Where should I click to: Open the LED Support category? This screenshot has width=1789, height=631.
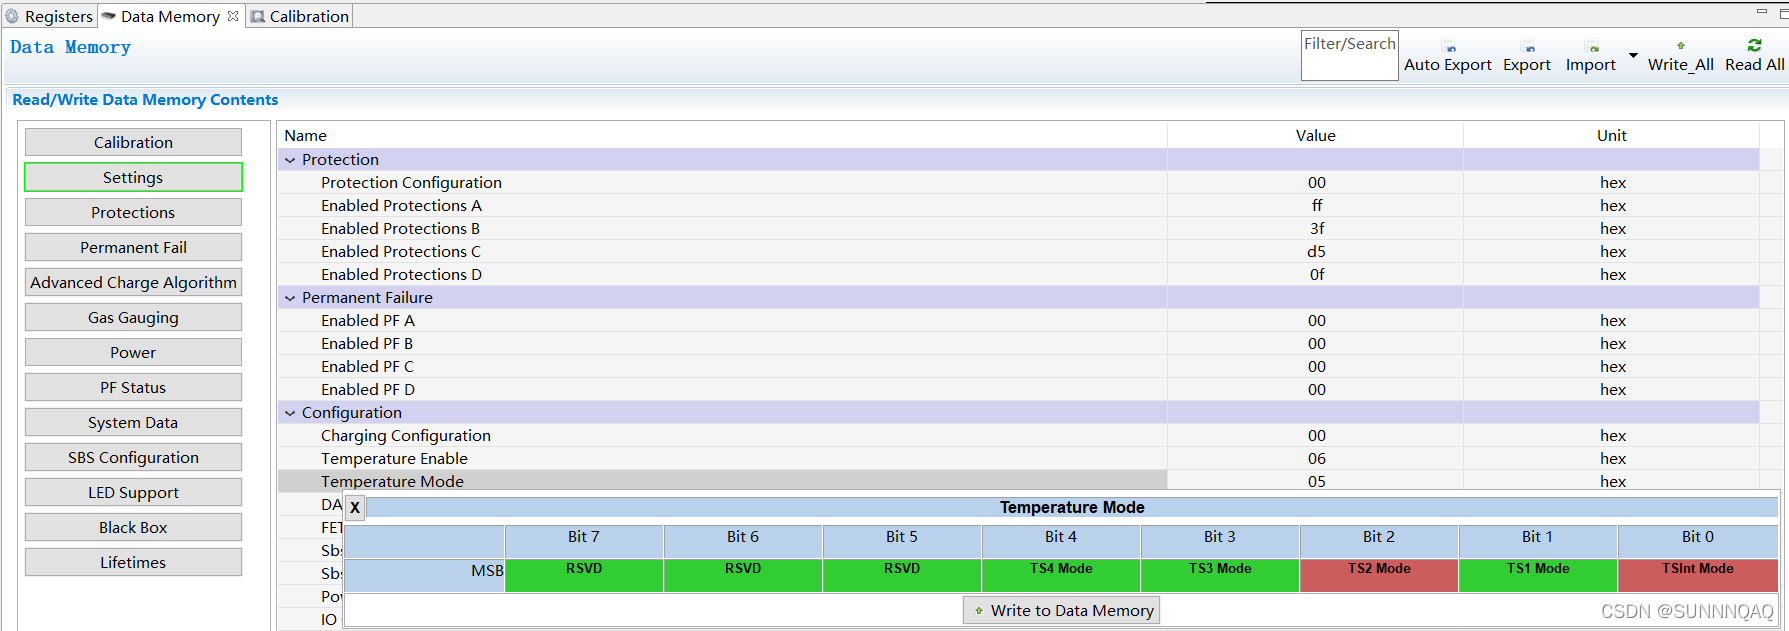click(x=133, y=492)
